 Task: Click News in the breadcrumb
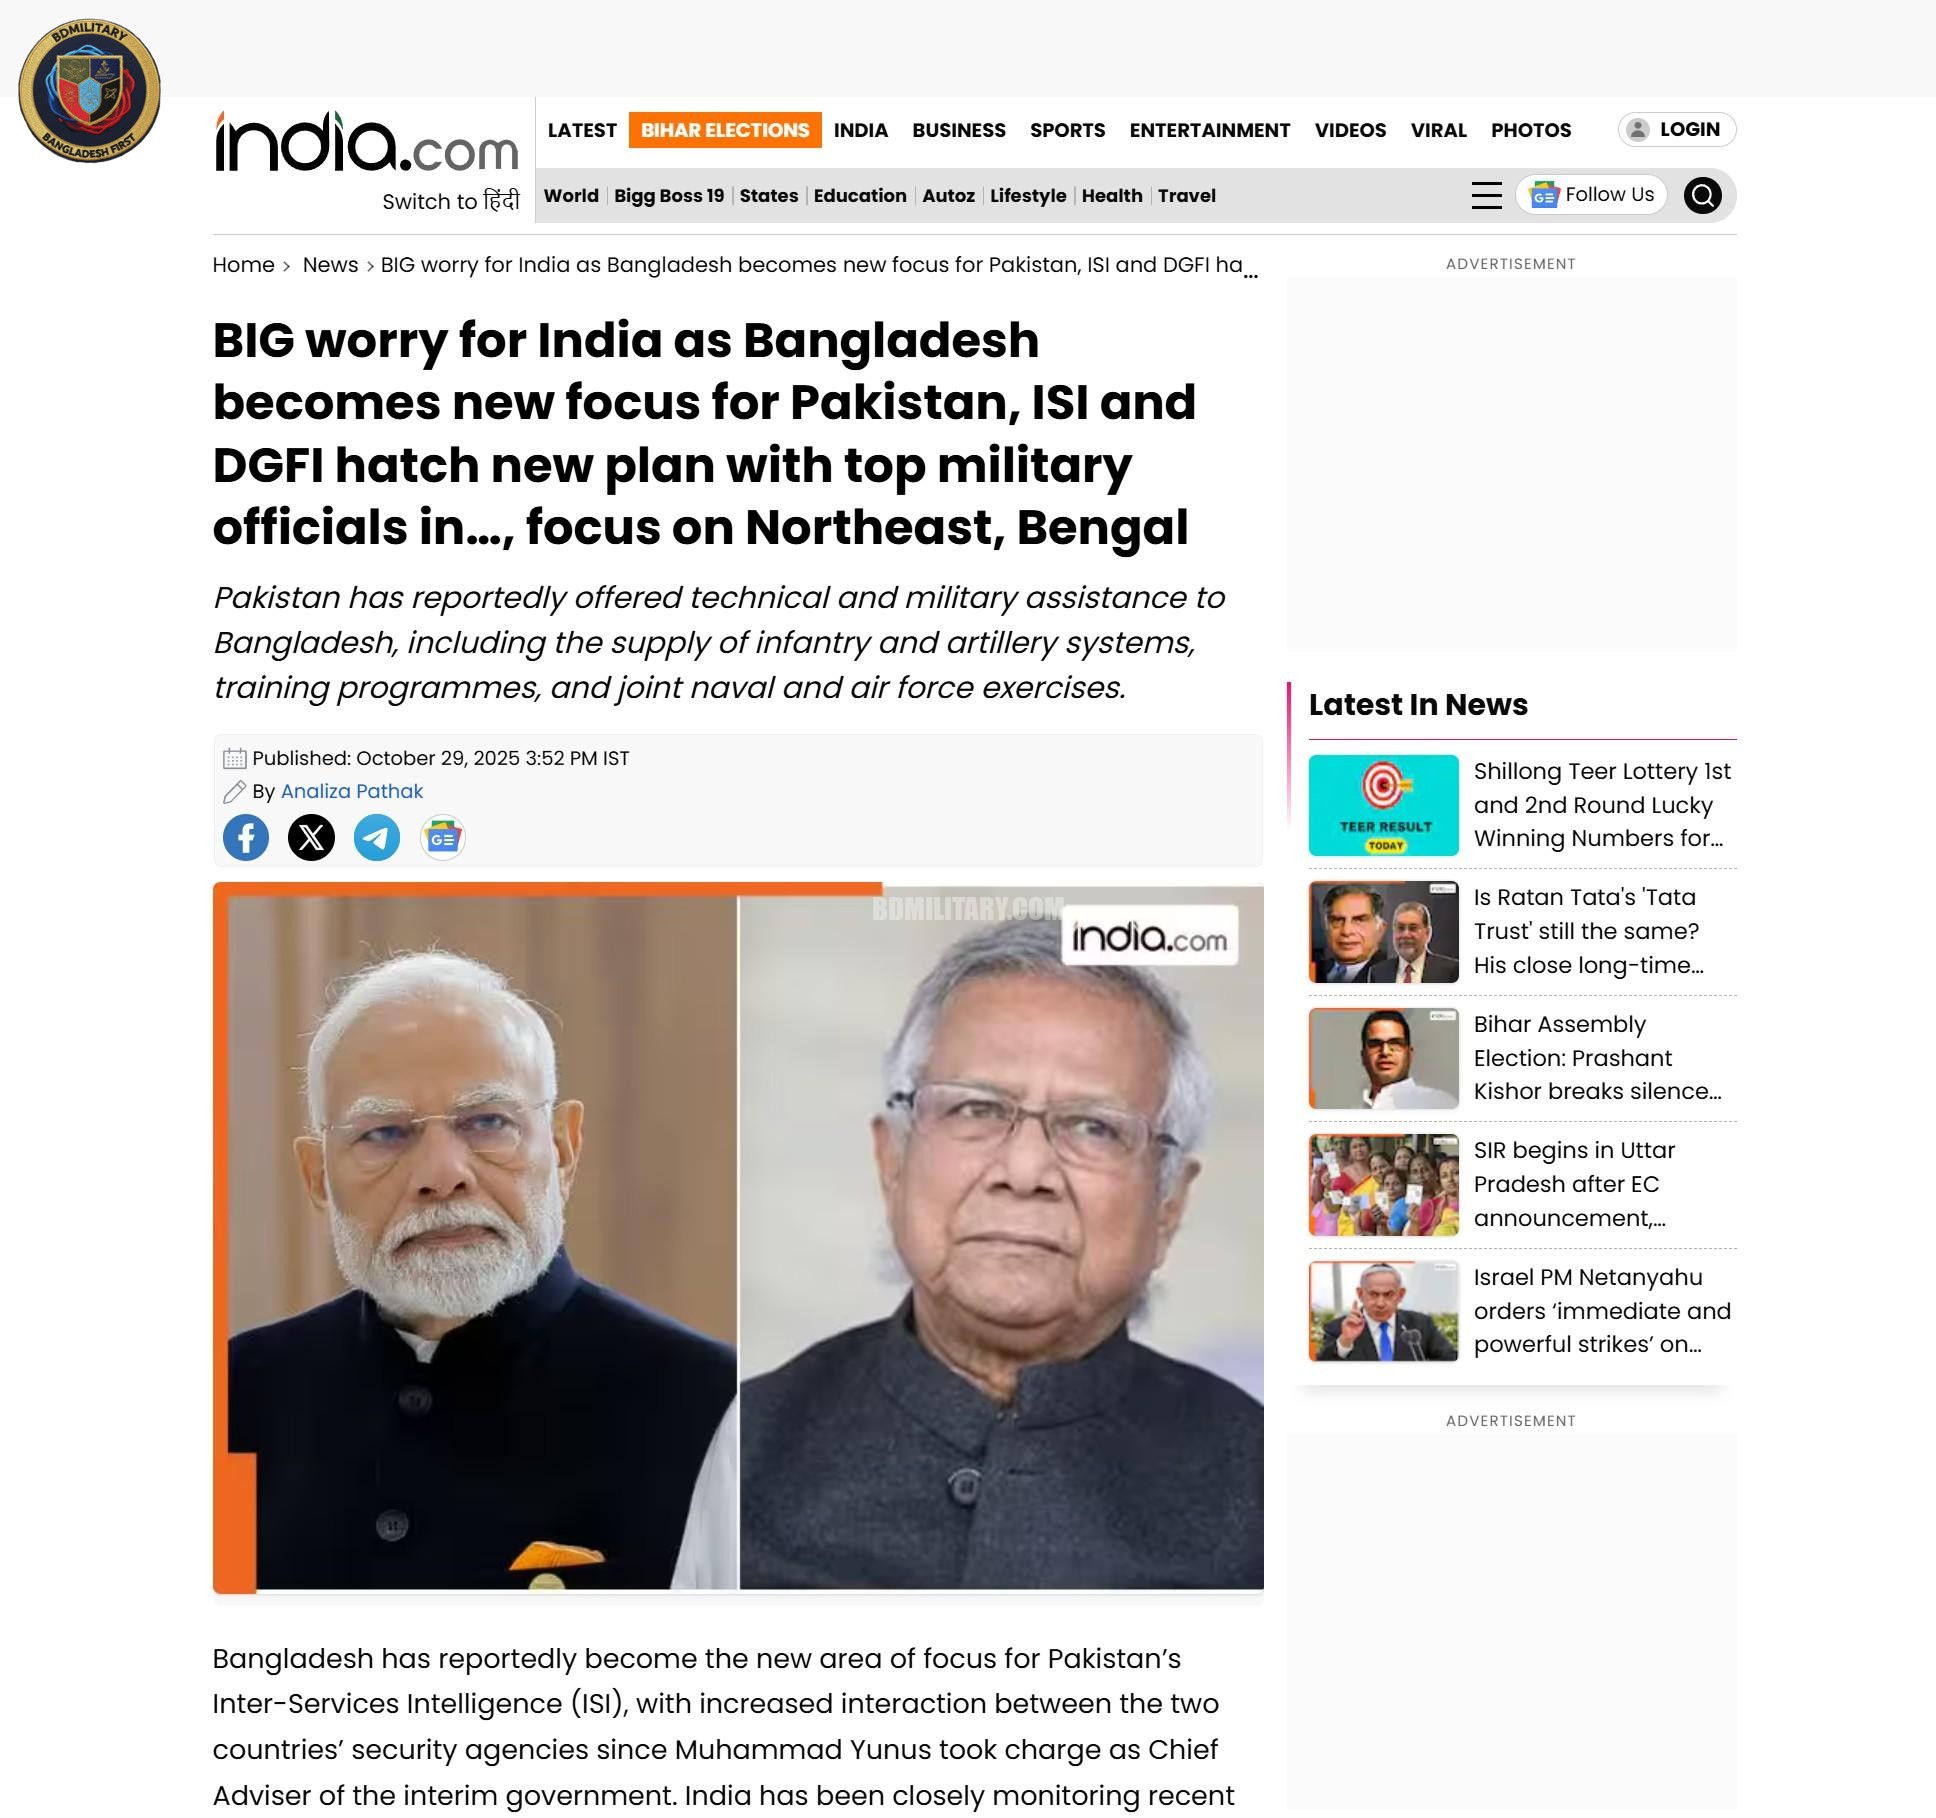[330, 264]
